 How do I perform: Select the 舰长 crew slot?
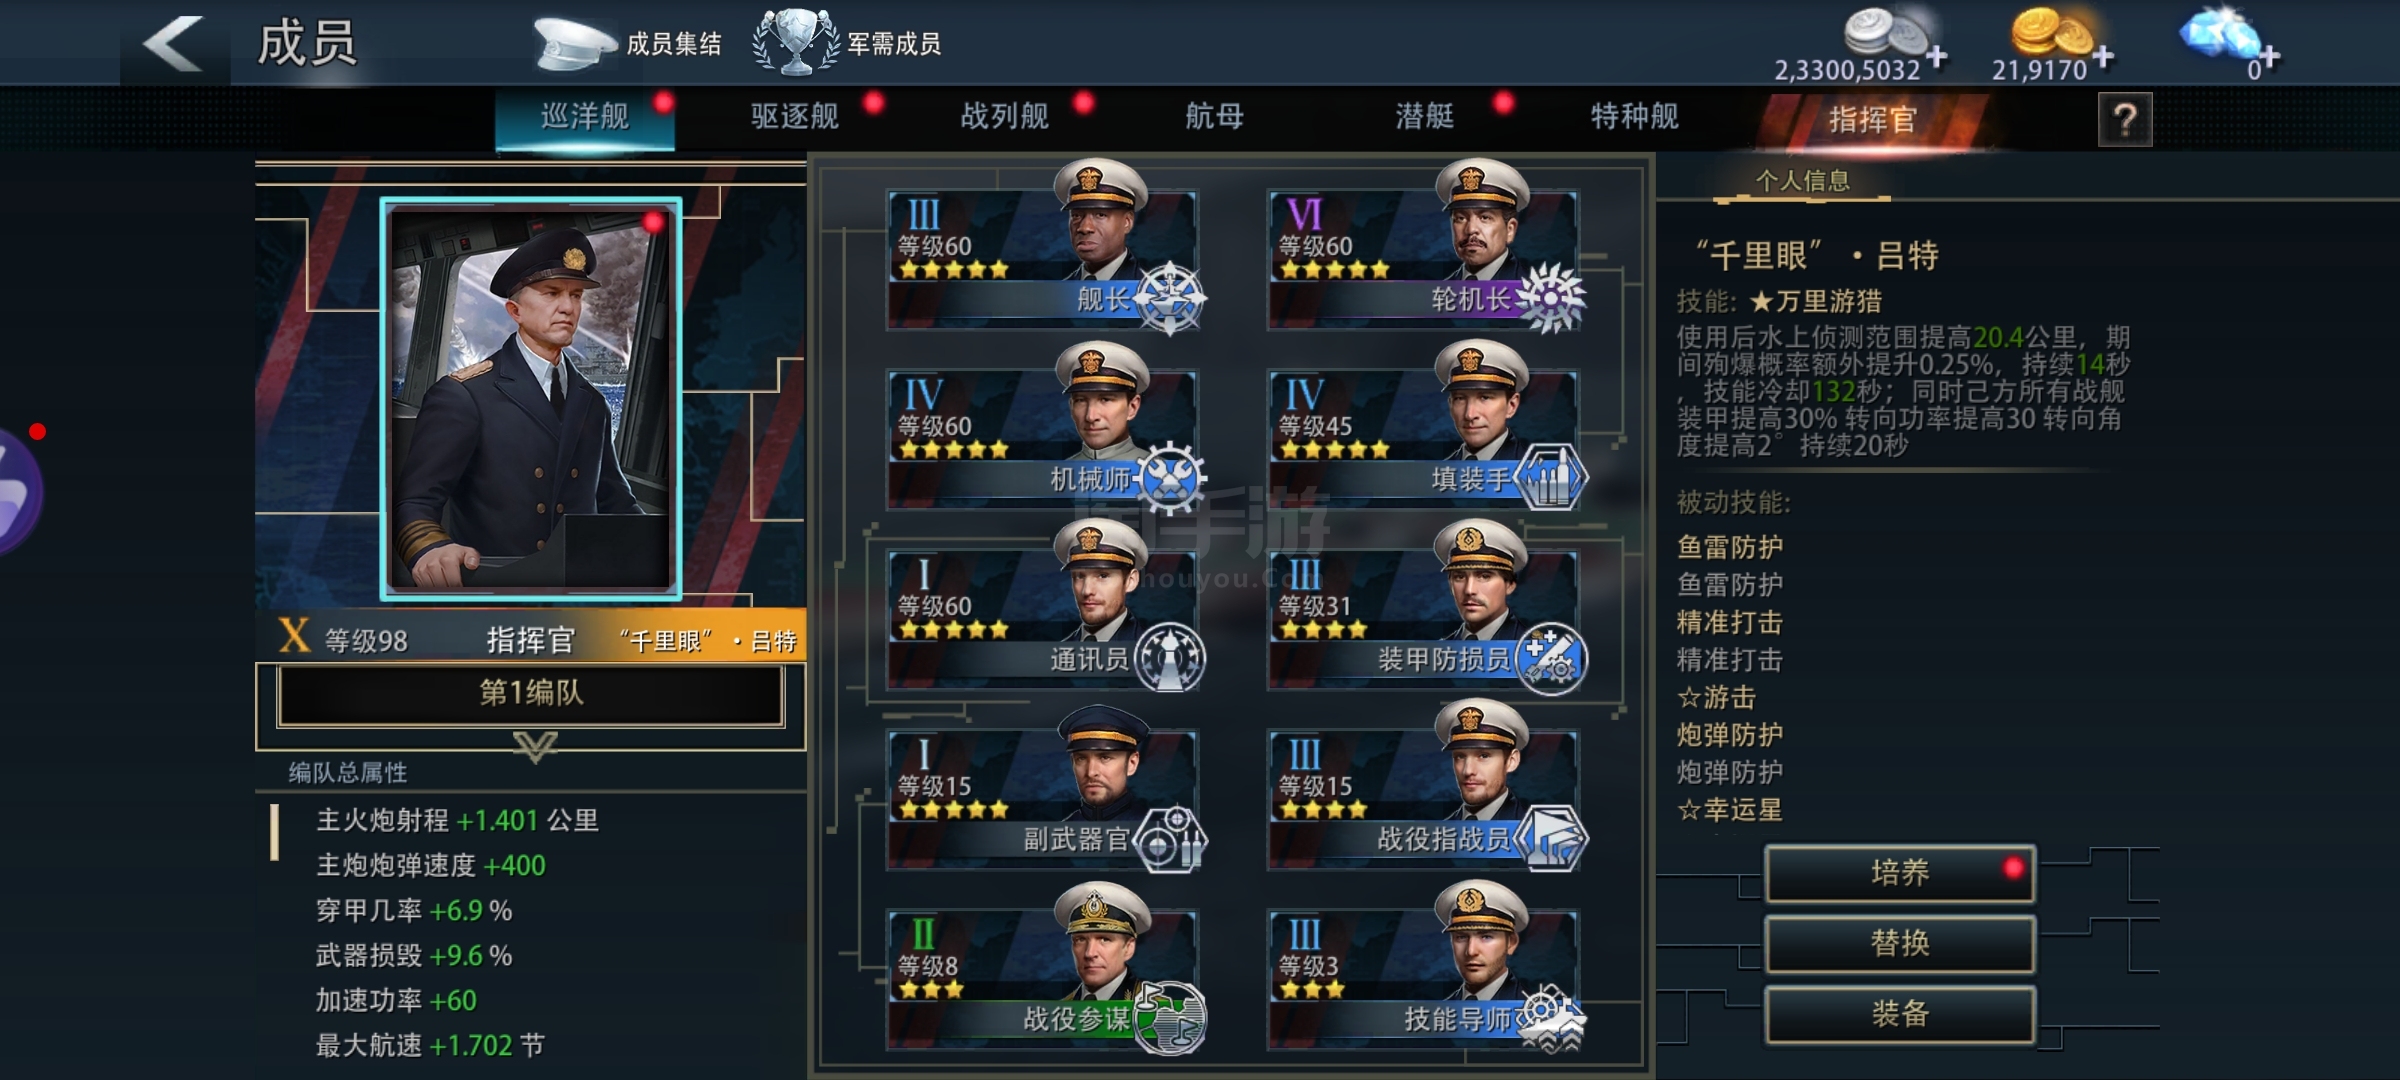coord(1044,258)
